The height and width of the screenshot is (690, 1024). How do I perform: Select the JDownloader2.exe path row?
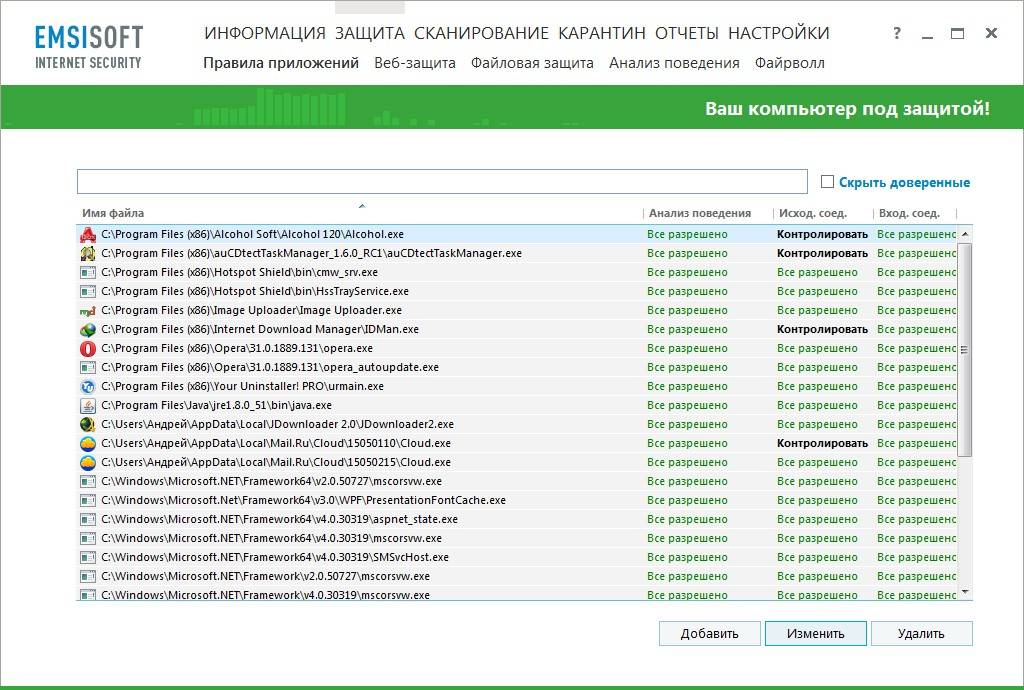point(278,424)
